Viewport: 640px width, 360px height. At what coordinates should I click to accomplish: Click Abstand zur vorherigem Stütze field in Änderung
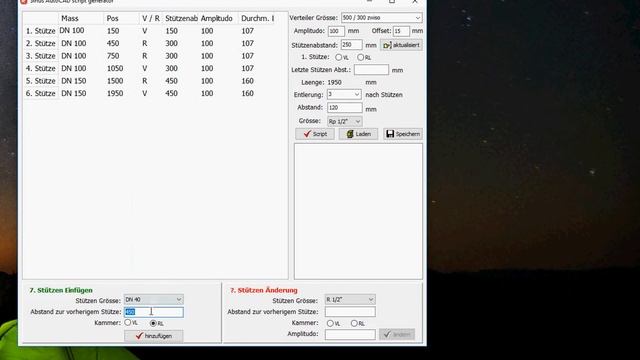point(350,312)
